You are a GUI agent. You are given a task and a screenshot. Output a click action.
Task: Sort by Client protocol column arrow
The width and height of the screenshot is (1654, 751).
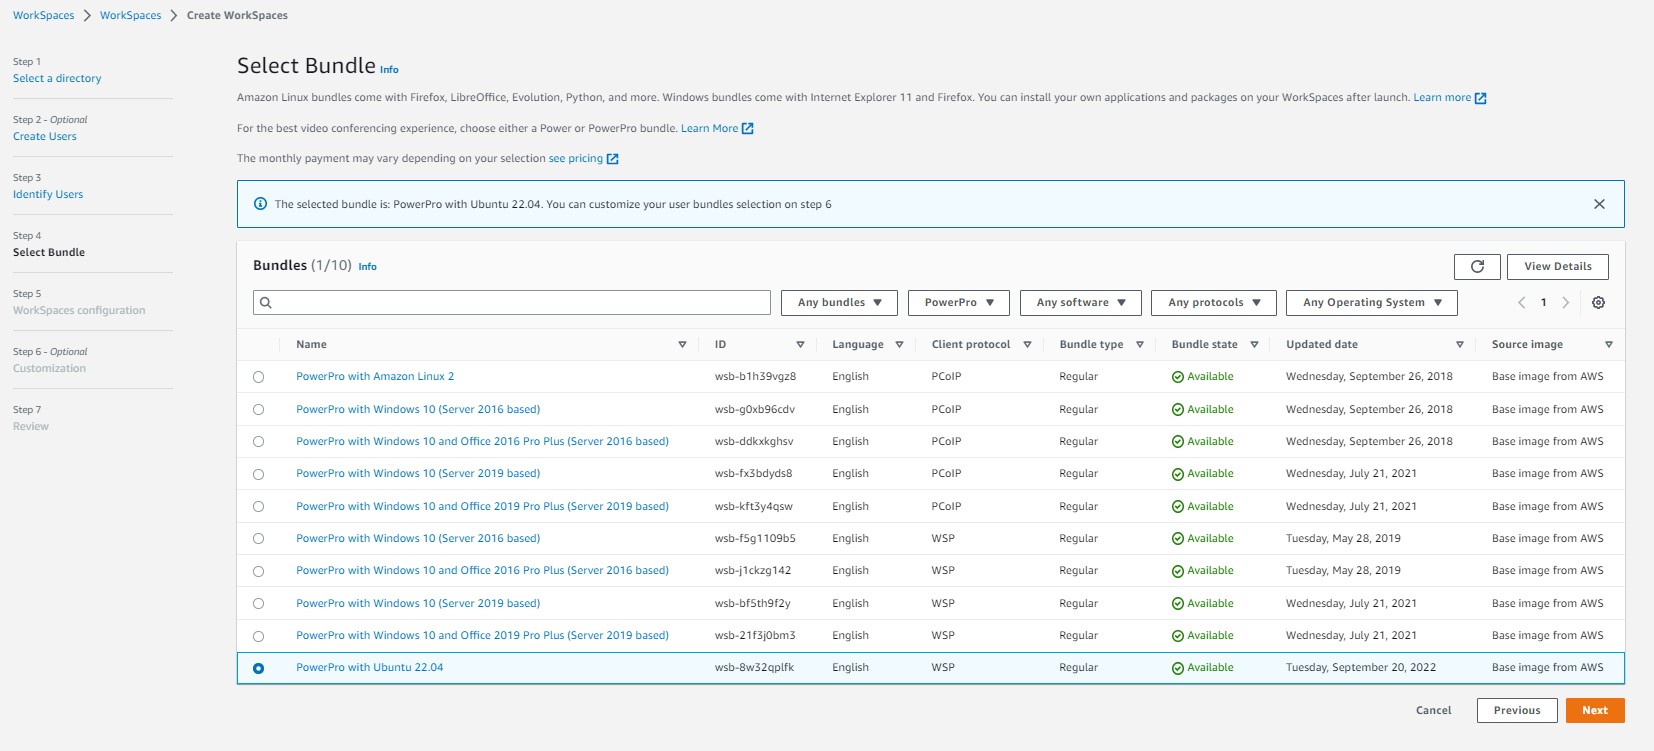coord(1027,344)
